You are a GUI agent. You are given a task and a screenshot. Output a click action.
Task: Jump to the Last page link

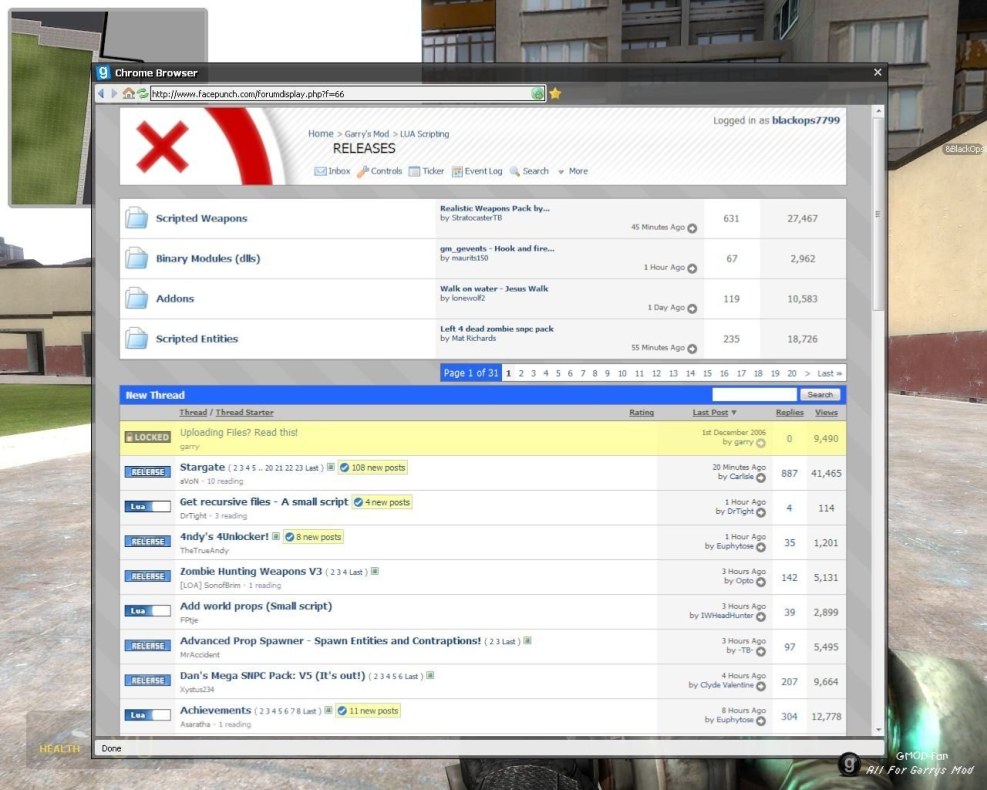click(x=829, y=373)
